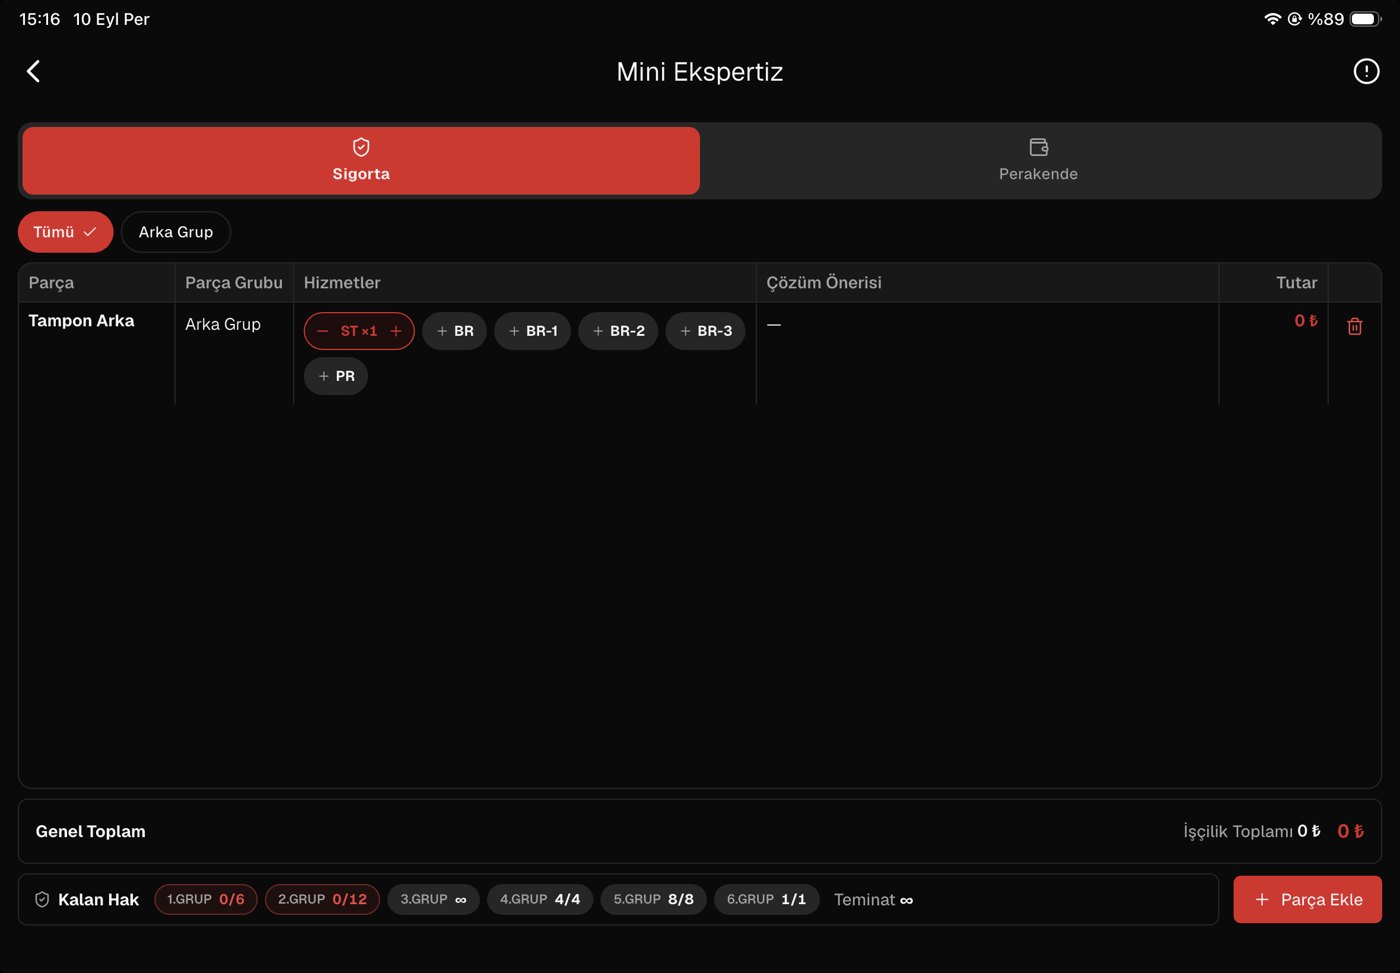This screenshot has width=1400, height=973.
Task: Open the info alert icon
Action: [x=1366, y=71]
